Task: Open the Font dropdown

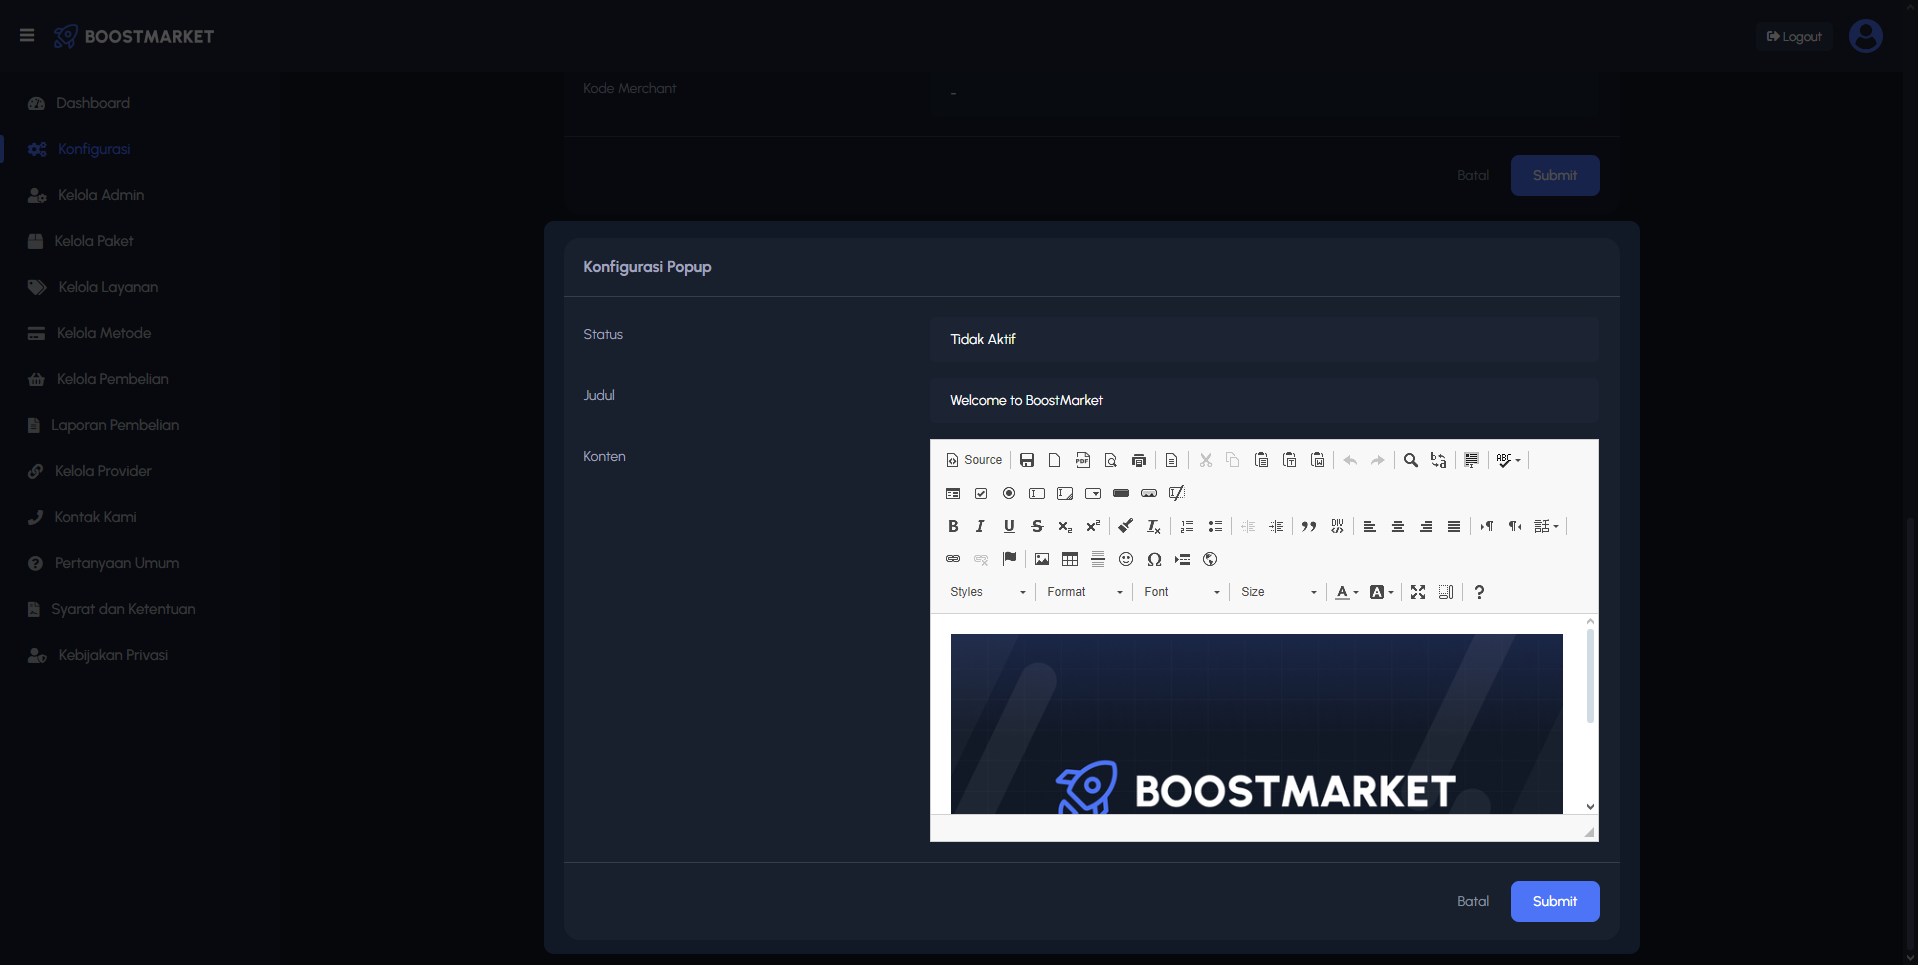Action: click(1181, 592)
